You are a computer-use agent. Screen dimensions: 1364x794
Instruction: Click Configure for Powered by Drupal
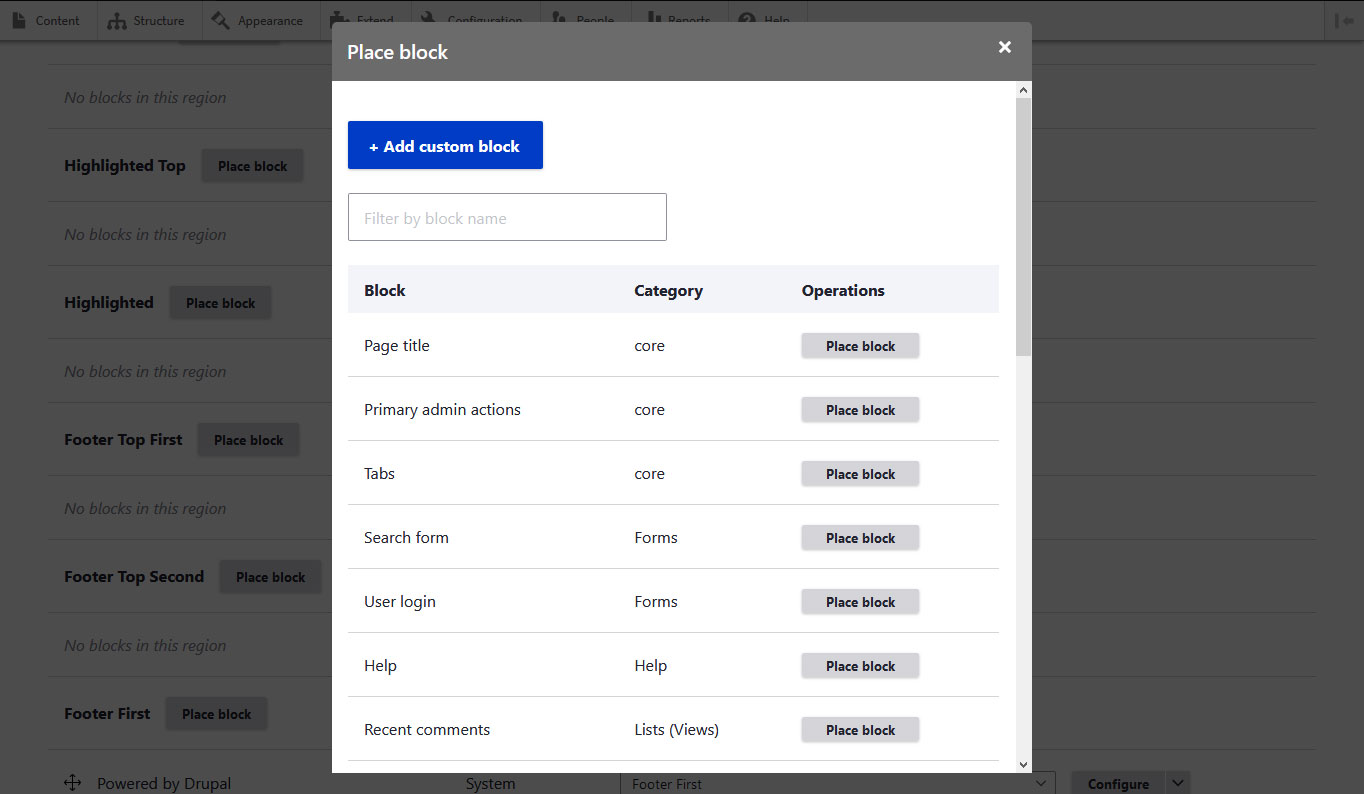pos(1117,784)
